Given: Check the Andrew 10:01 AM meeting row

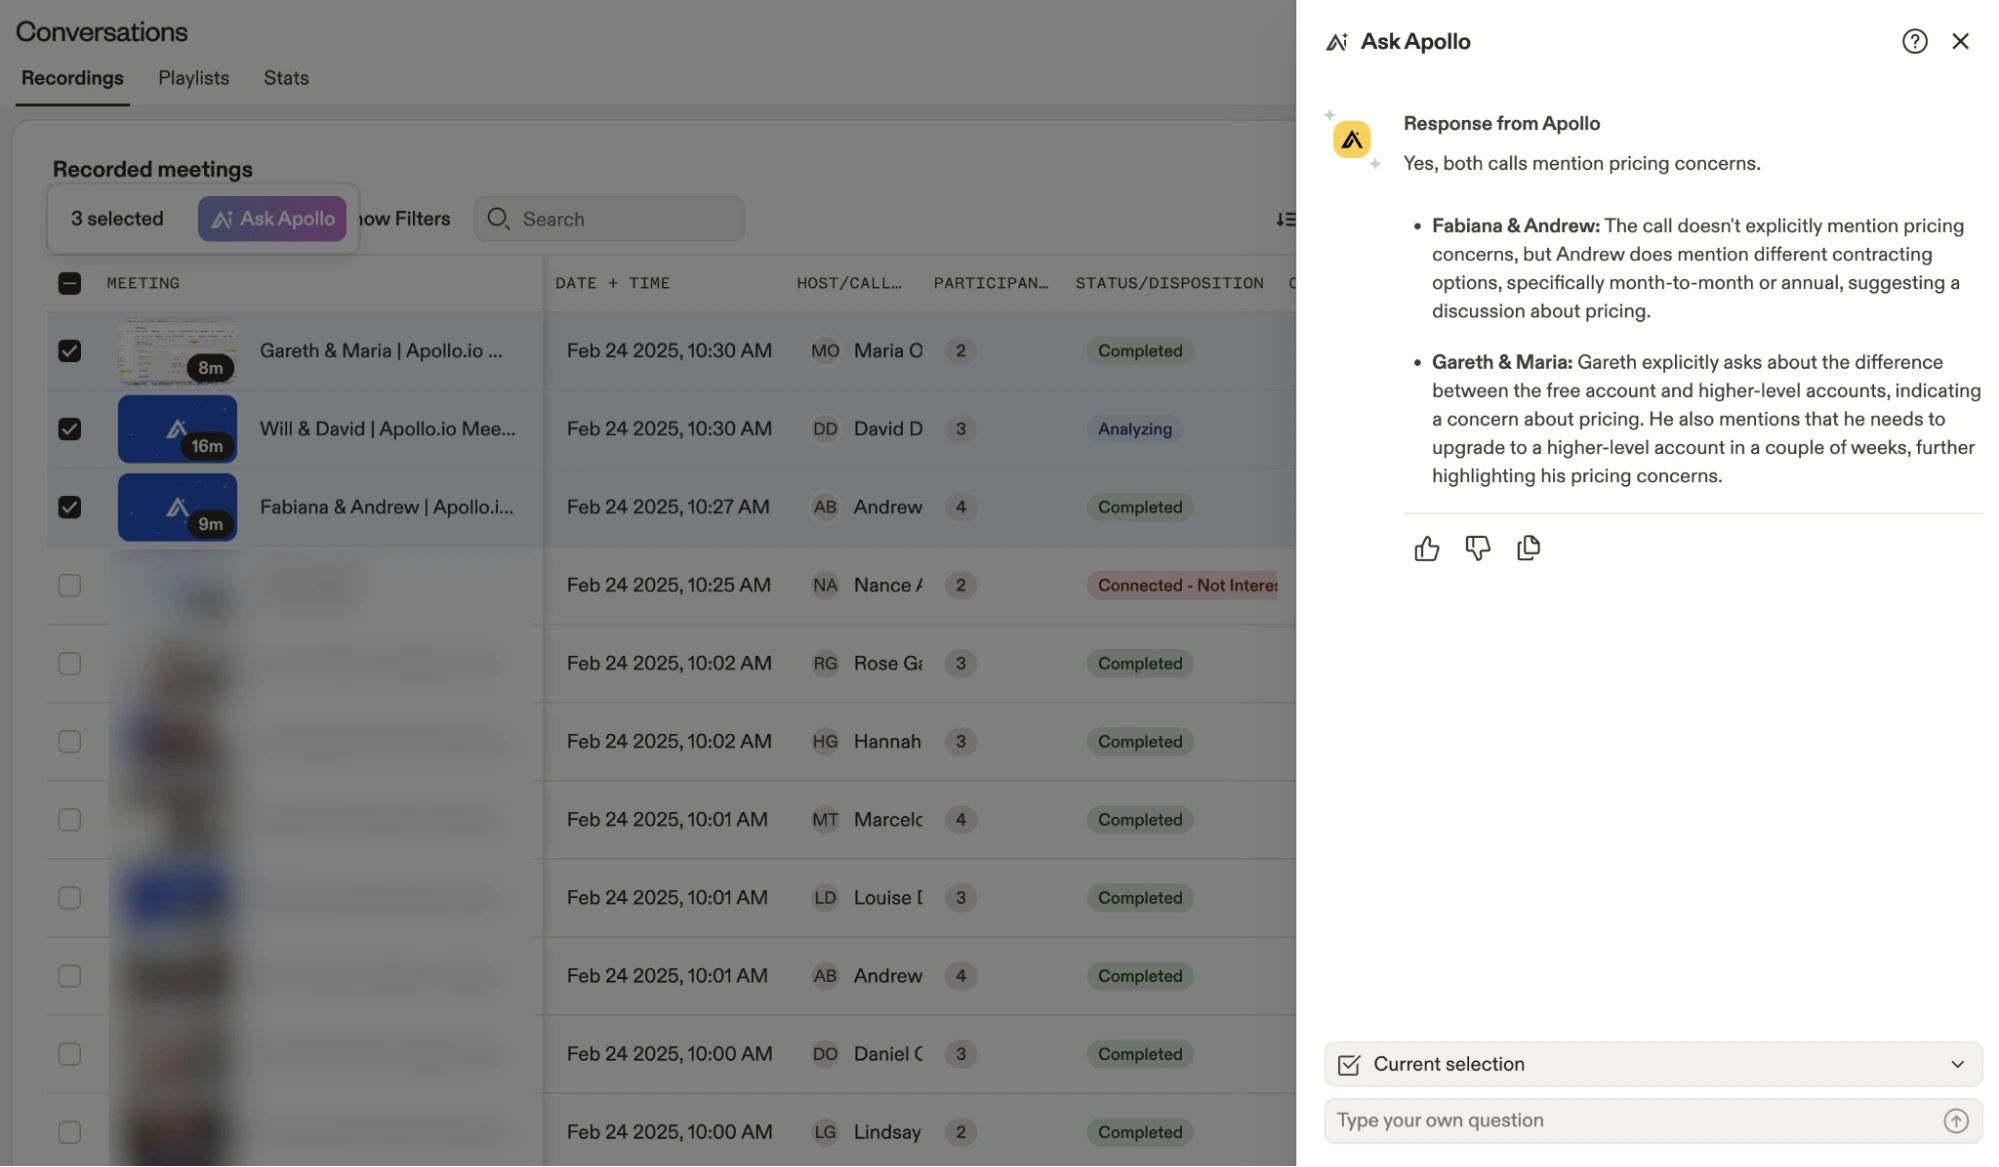Looking at the screenshot, I should click(x=69, y=976).
